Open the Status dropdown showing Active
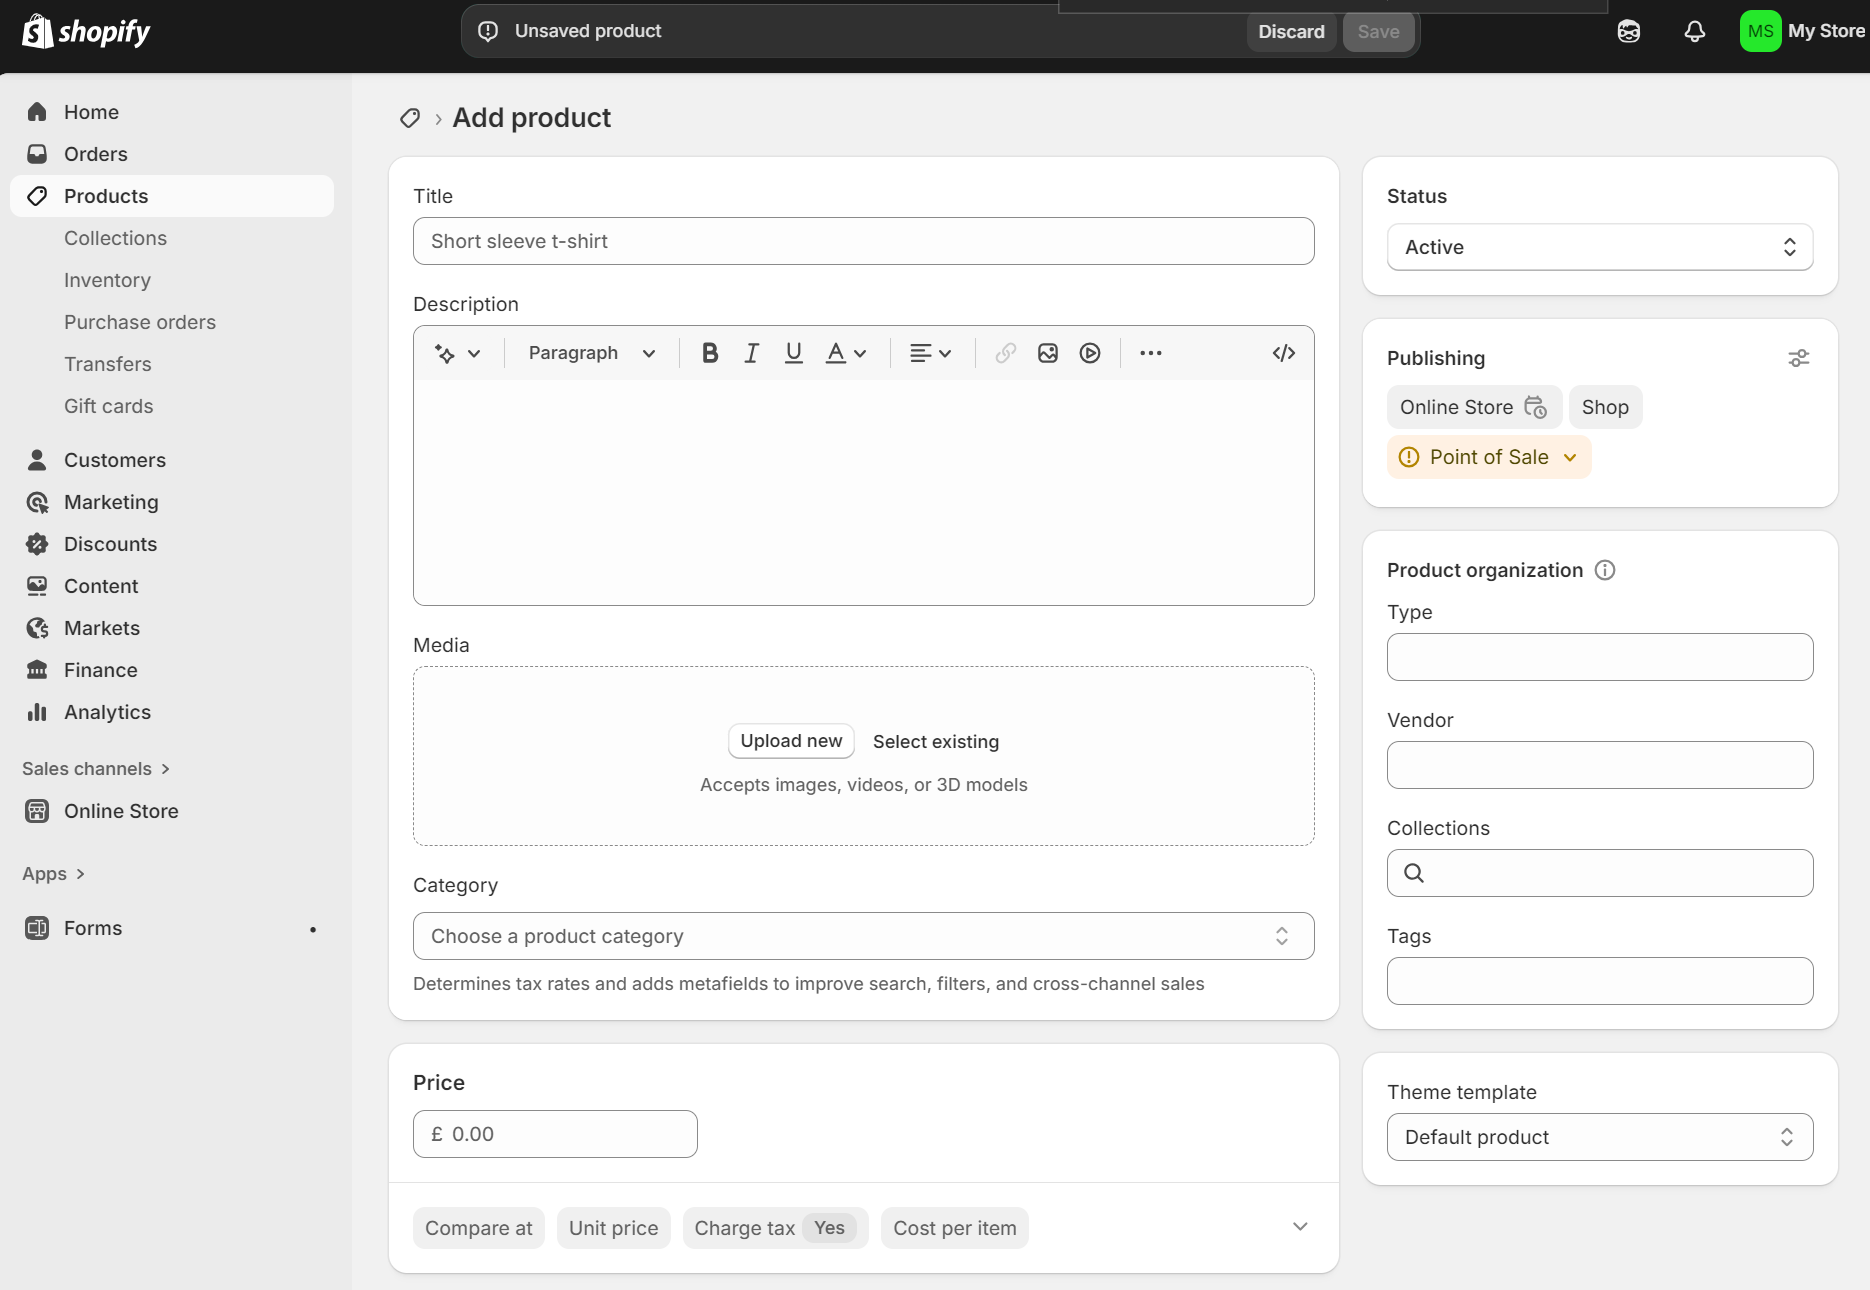The width and height of the screenshot is (1870, 1290). (1599, 247)
